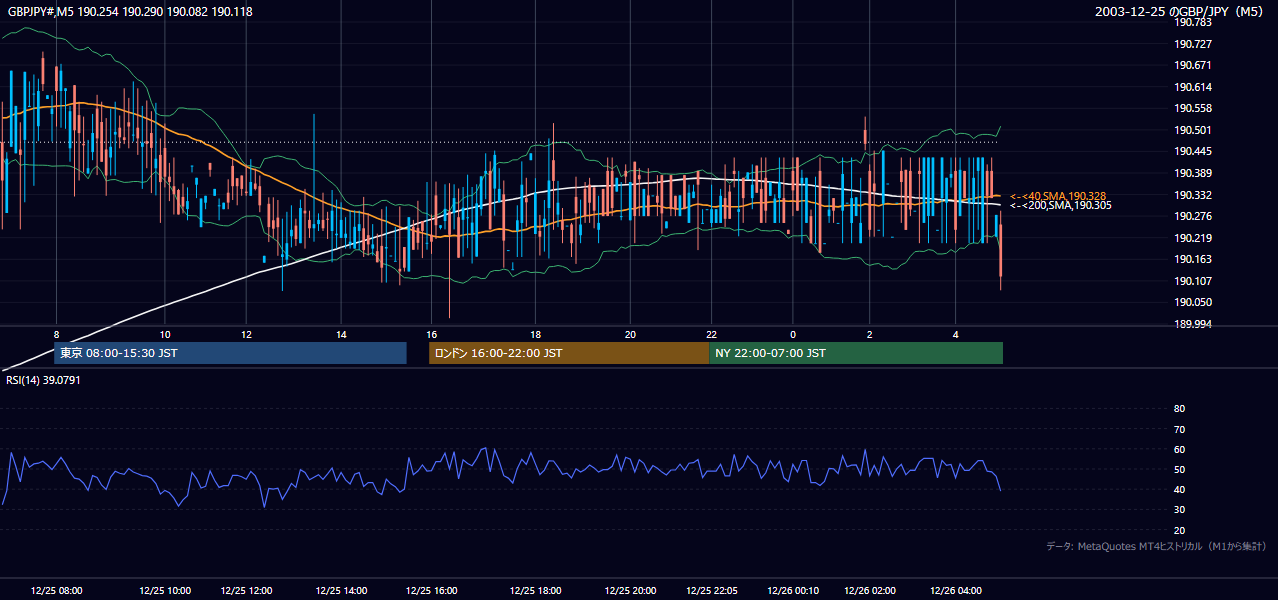Click hour marker 22 on chart axis

click(711, 334)
